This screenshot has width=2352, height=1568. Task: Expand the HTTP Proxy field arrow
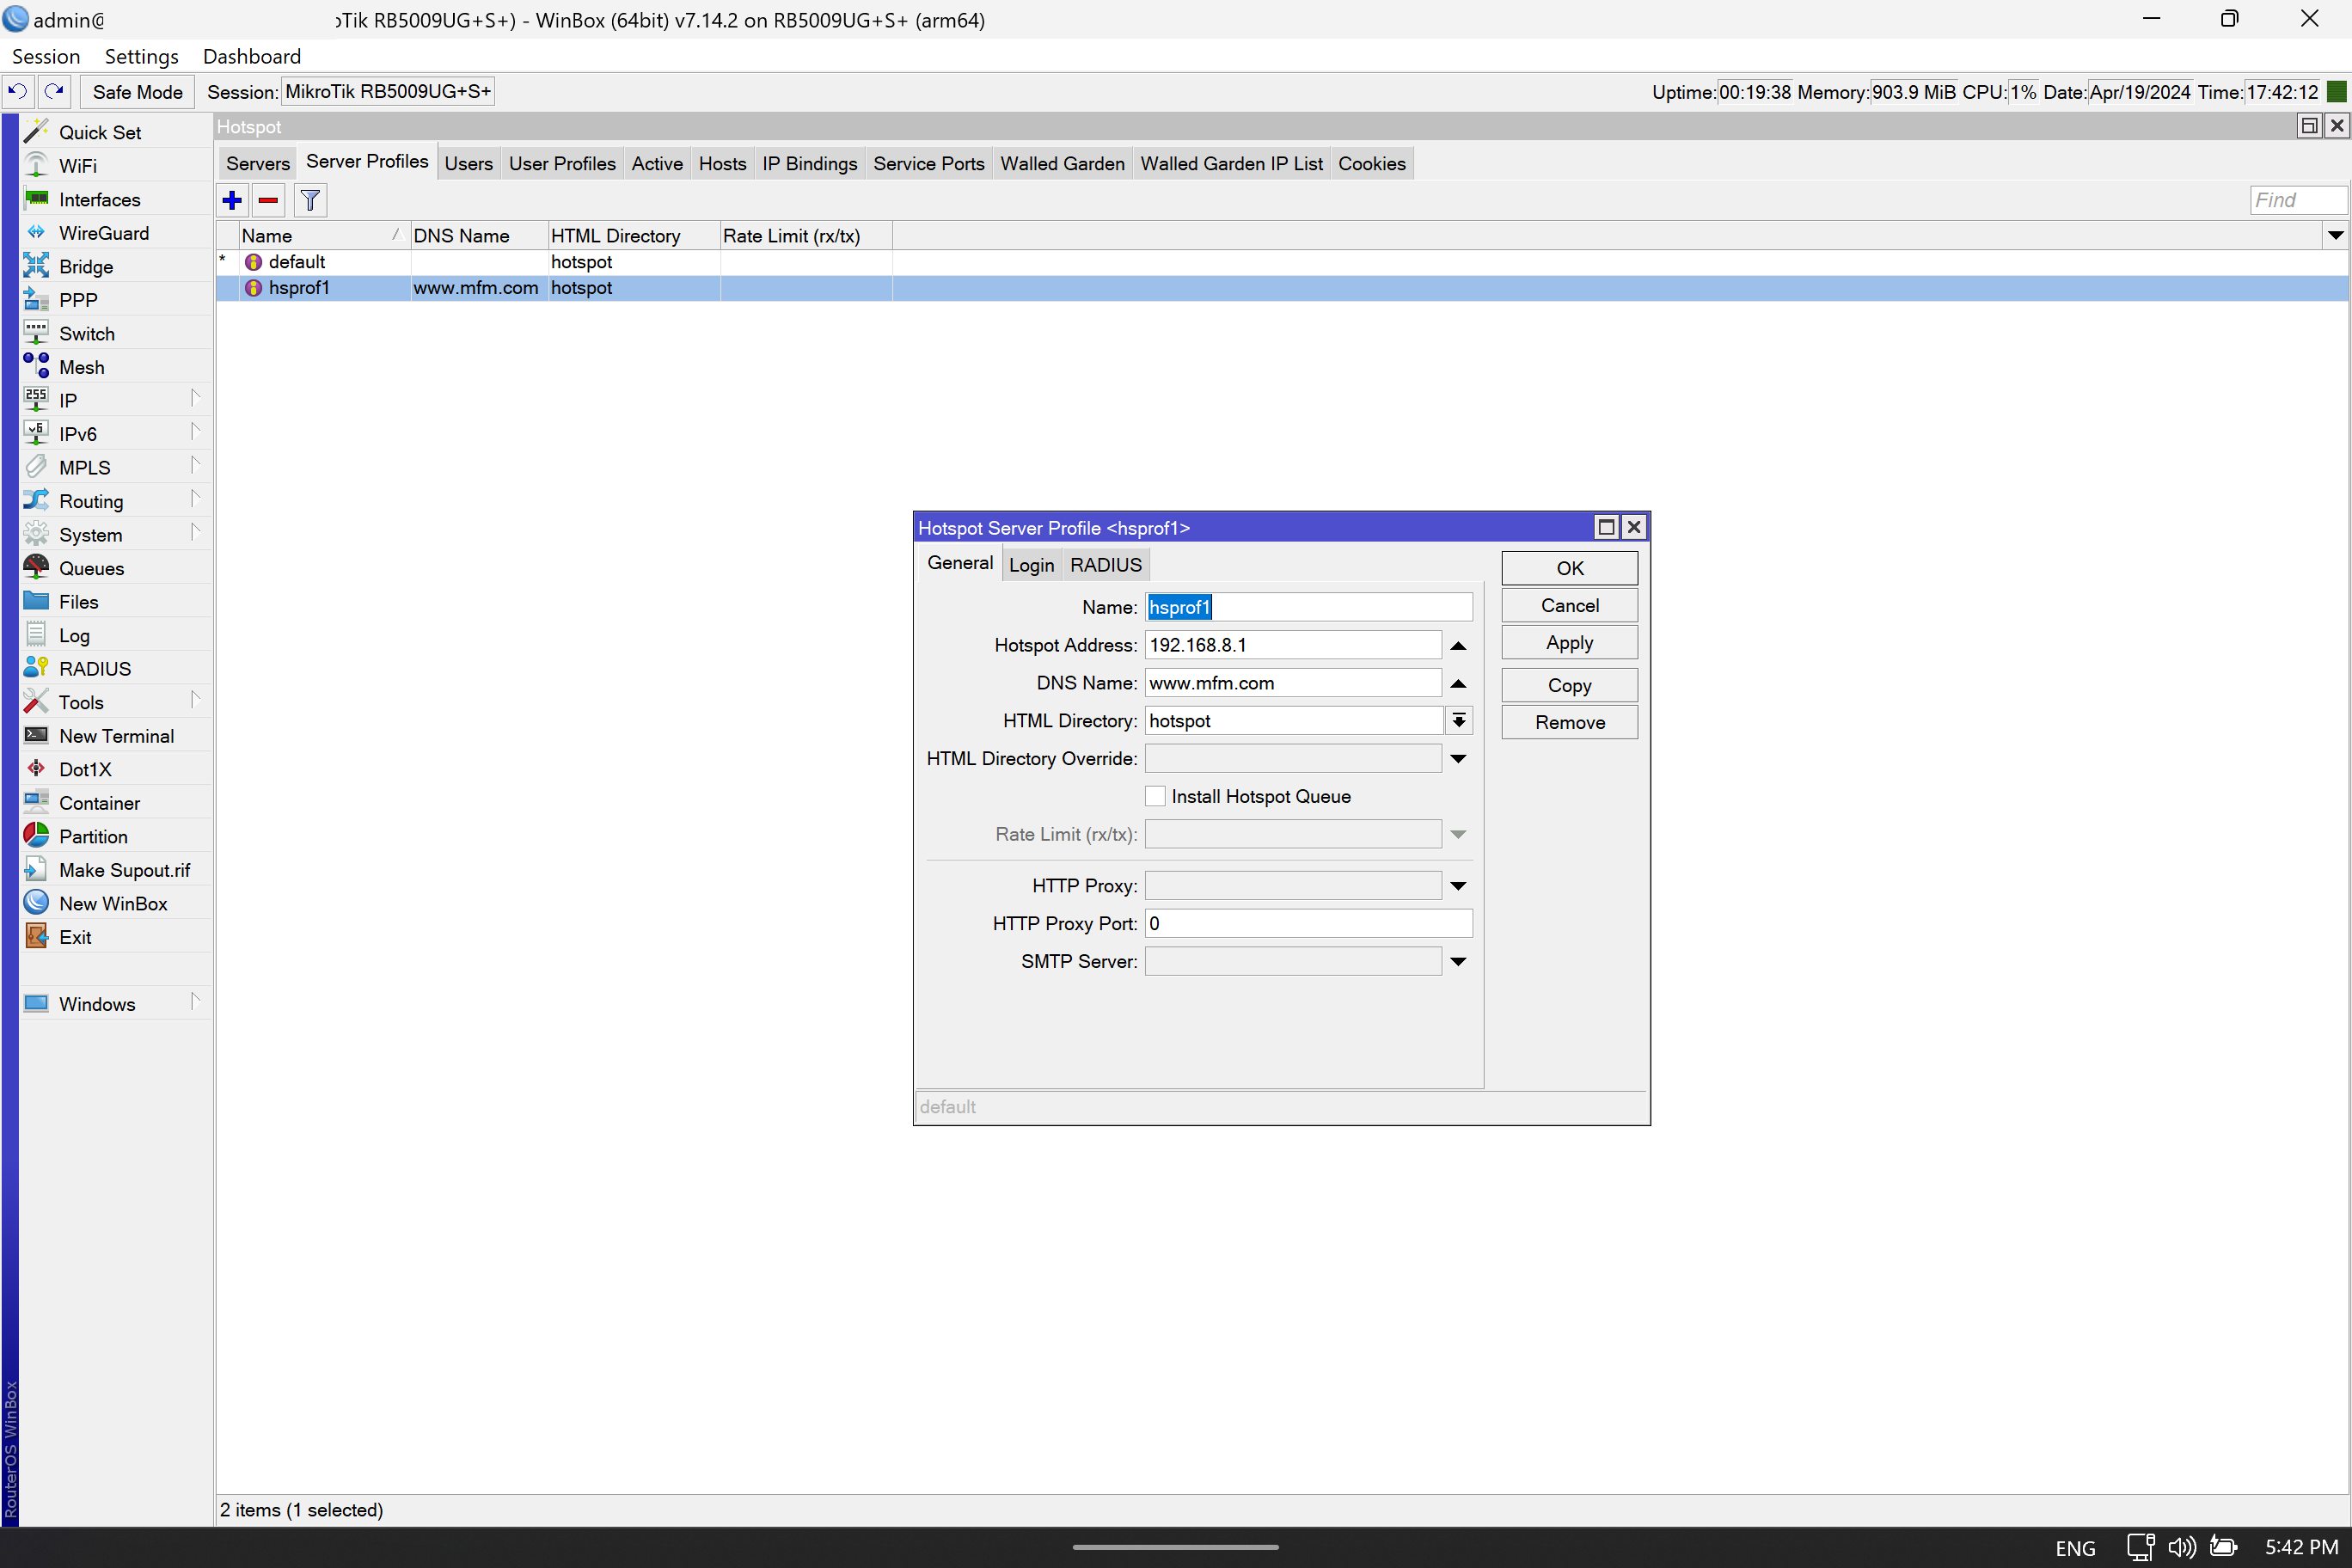[x=1459, y=886]
